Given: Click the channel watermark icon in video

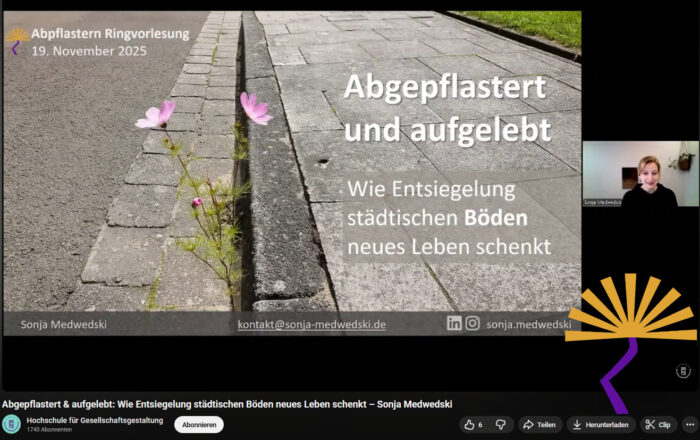Looking at the screenshot, I should click(684, 371).
